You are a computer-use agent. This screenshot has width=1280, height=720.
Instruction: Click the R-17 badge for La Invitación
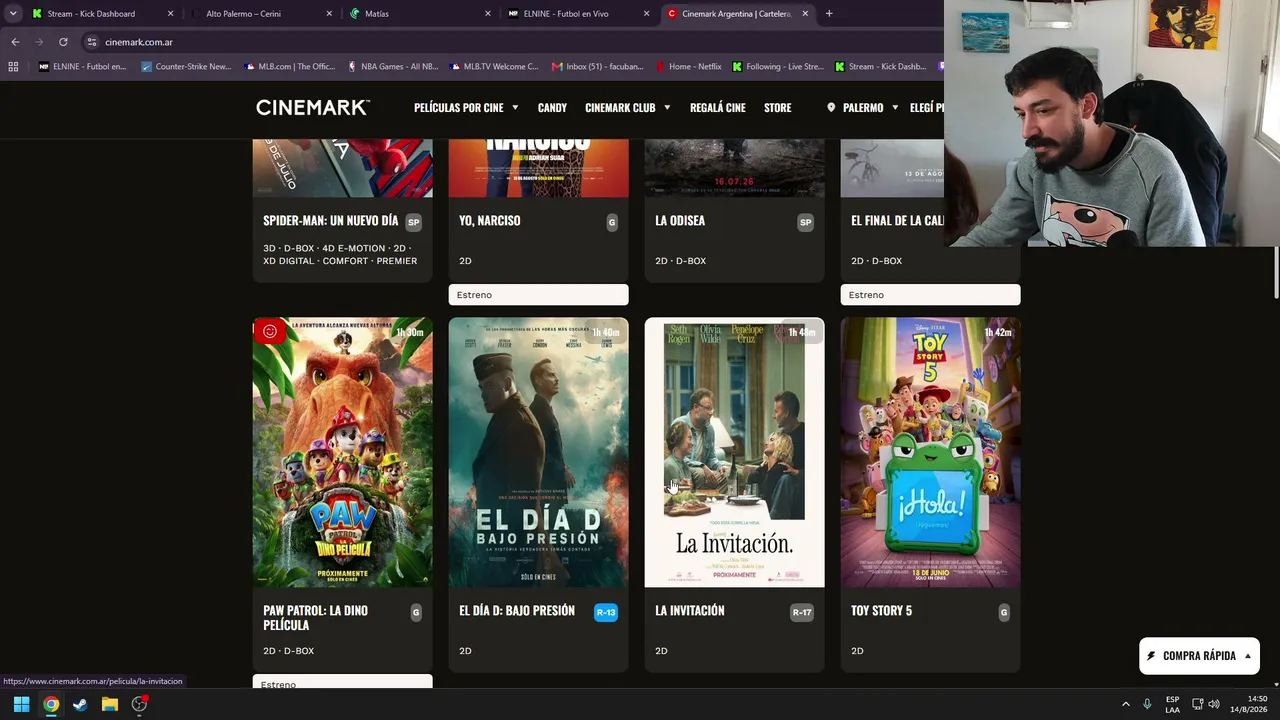(802, 612)
